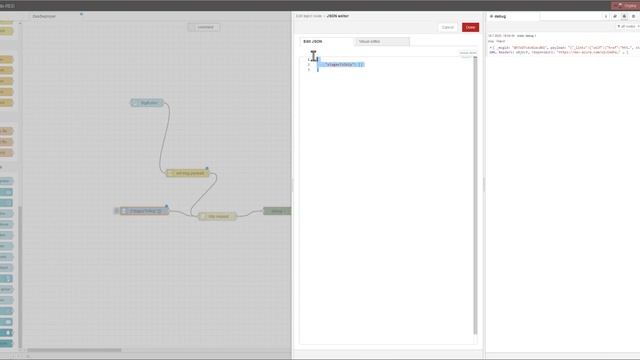
Task: Click the JSON editor vertical scrollbar
Action: [x=475, y=195]
